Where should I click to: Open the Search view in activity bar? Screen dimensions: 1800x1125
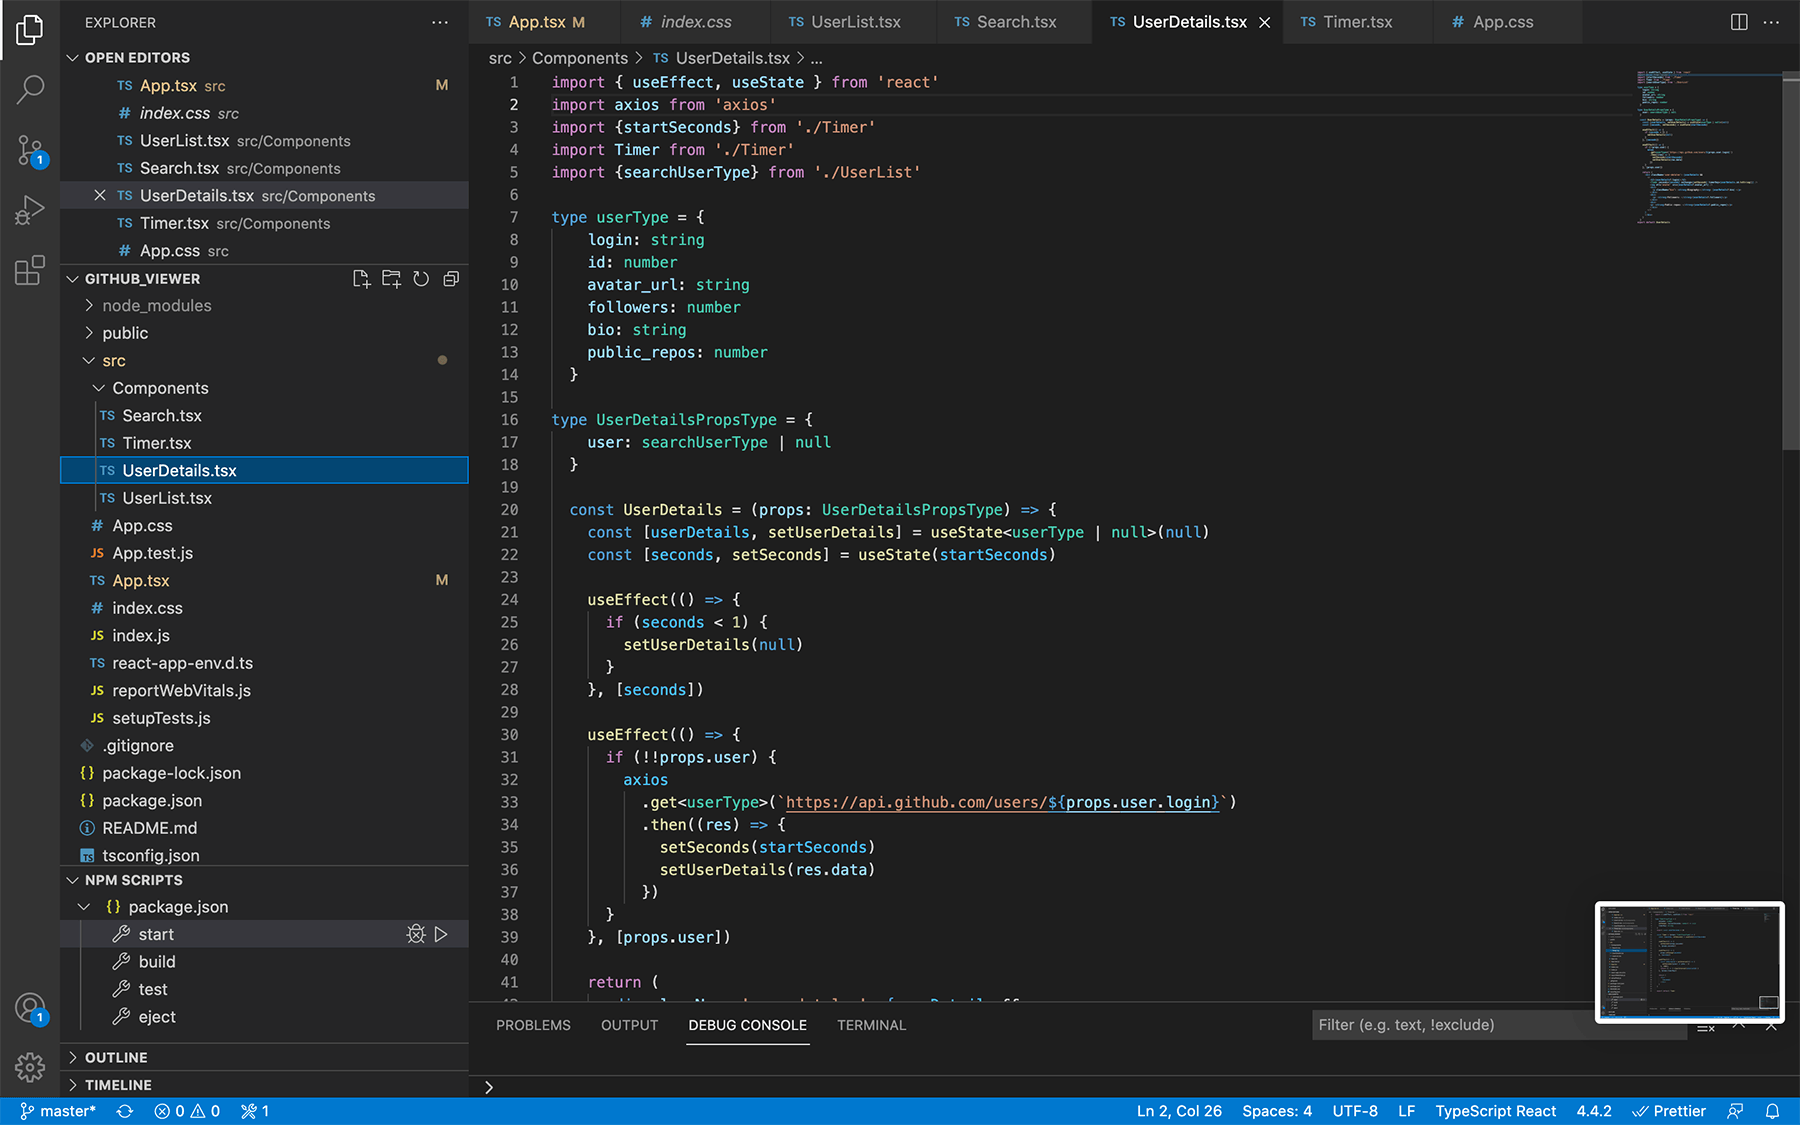point(30,90)
